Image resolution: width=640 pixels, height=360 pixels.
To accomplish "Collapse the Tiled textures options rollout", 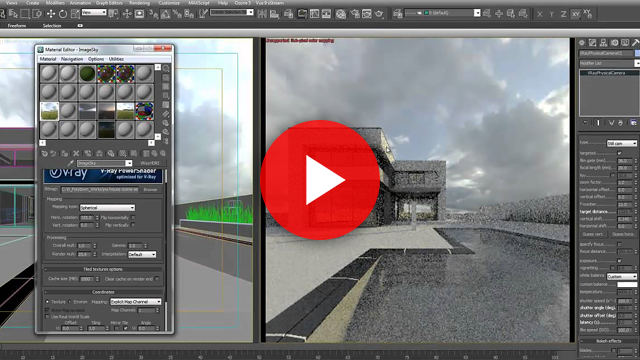I will pos(103,269).
